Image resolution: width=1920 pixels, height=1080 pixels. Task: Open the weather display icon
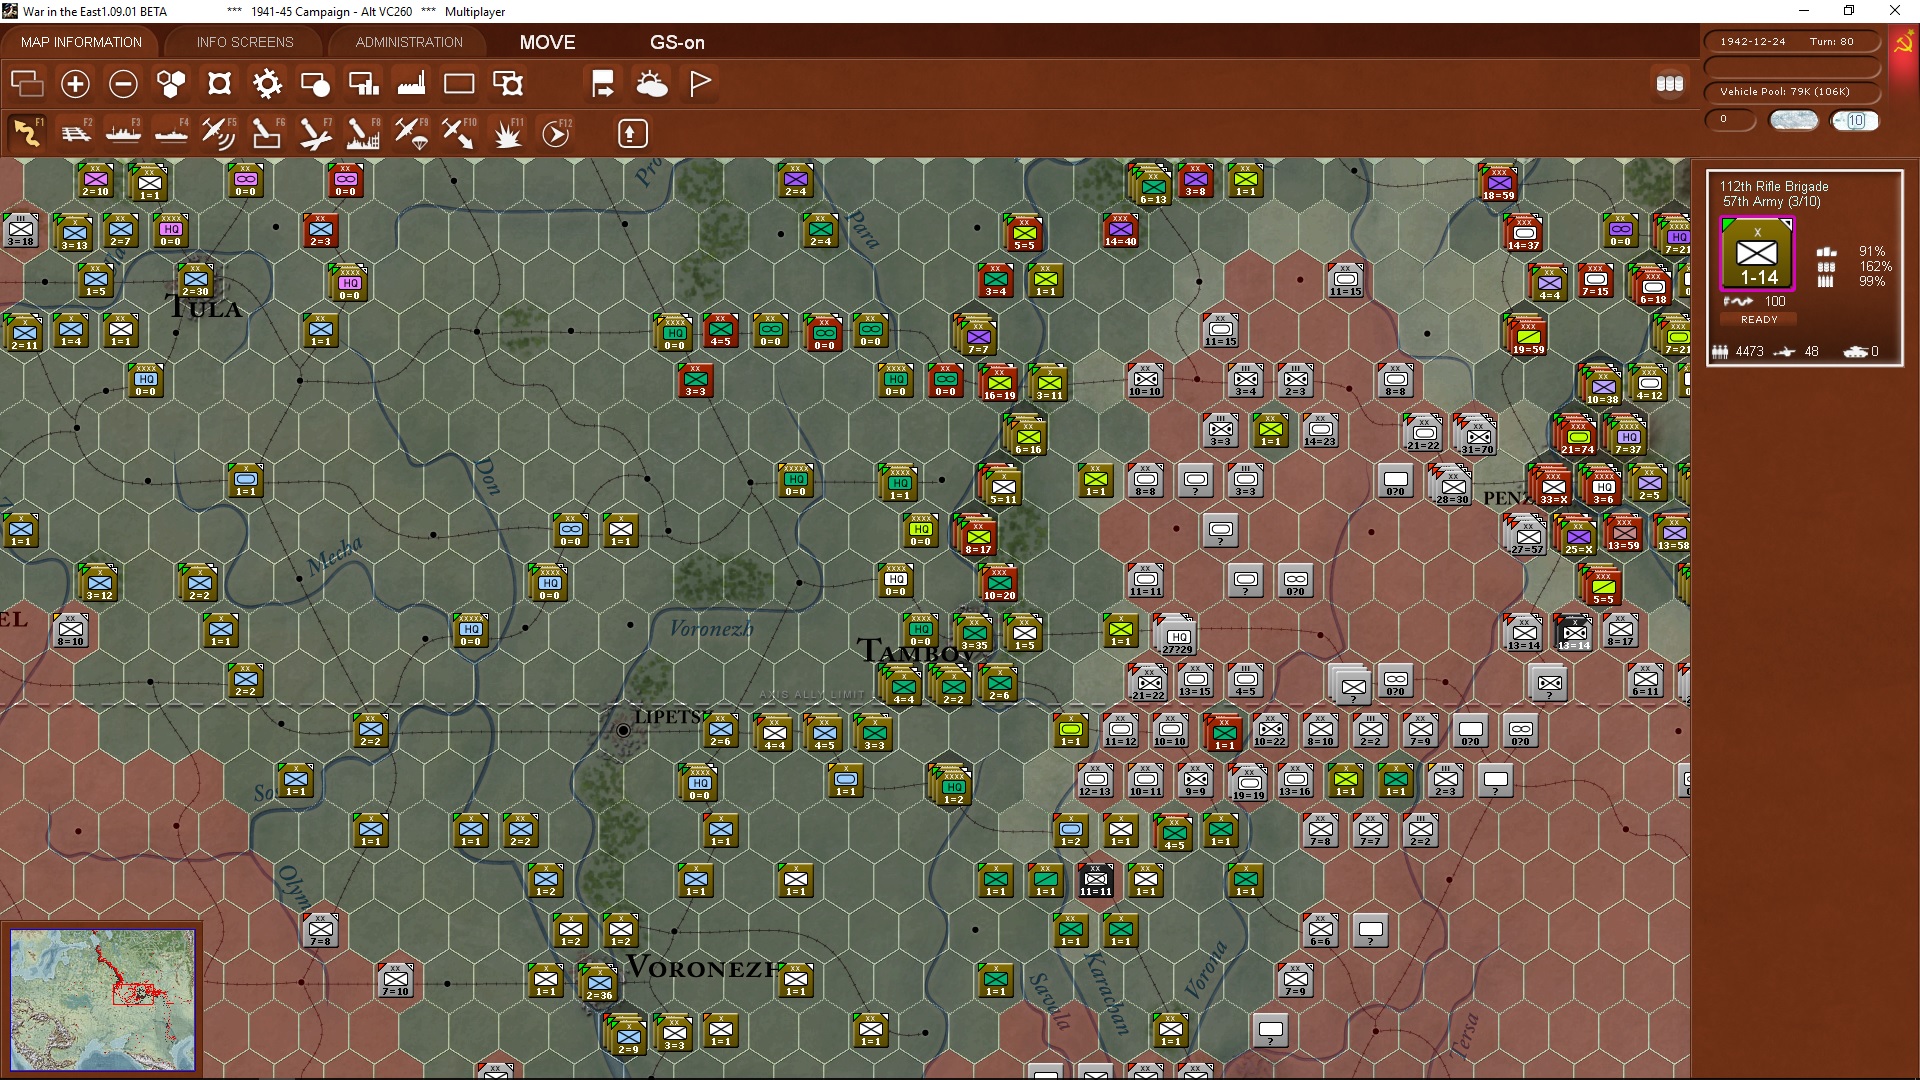coord(652,84)
